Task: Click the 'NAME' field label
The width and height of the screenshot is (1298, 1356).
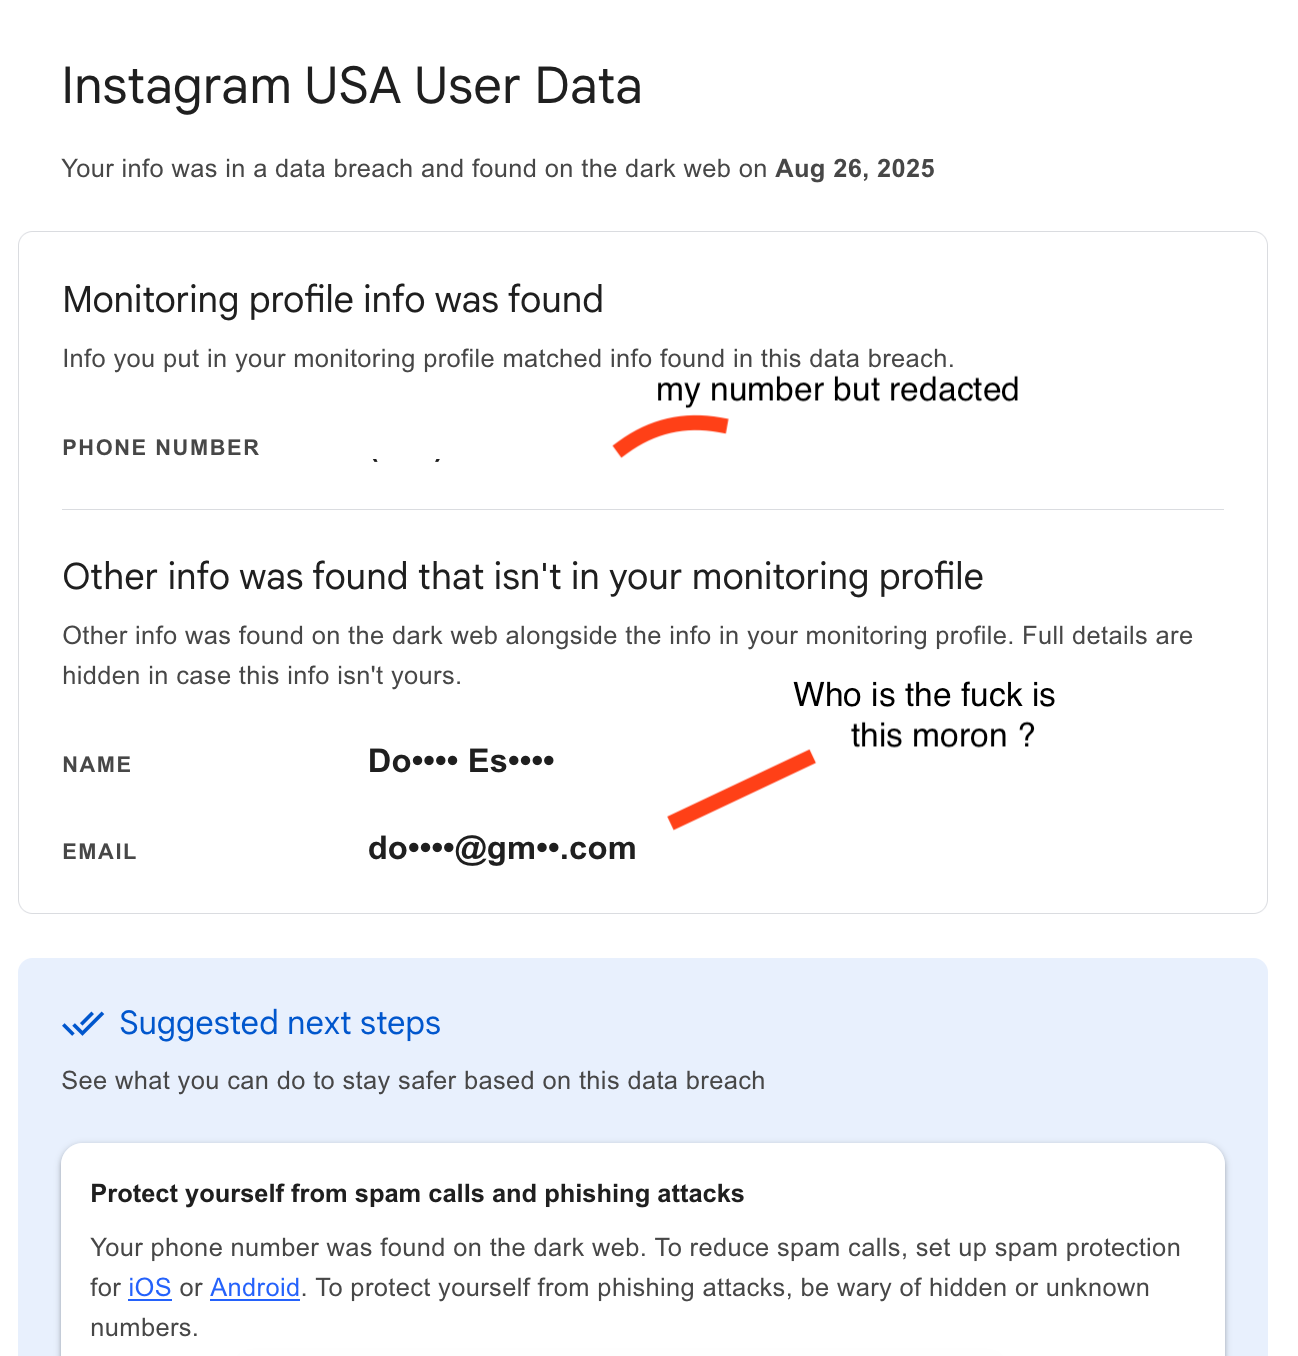Action: tap(97, 765)
